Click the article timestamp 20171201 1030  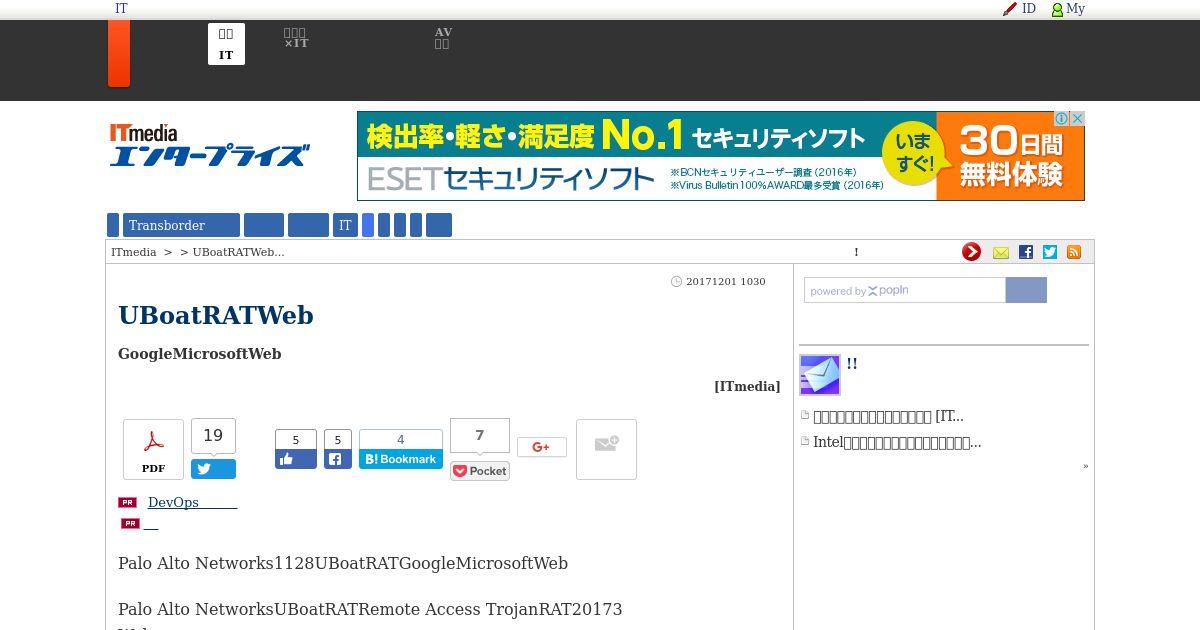(x=725, y=282)
